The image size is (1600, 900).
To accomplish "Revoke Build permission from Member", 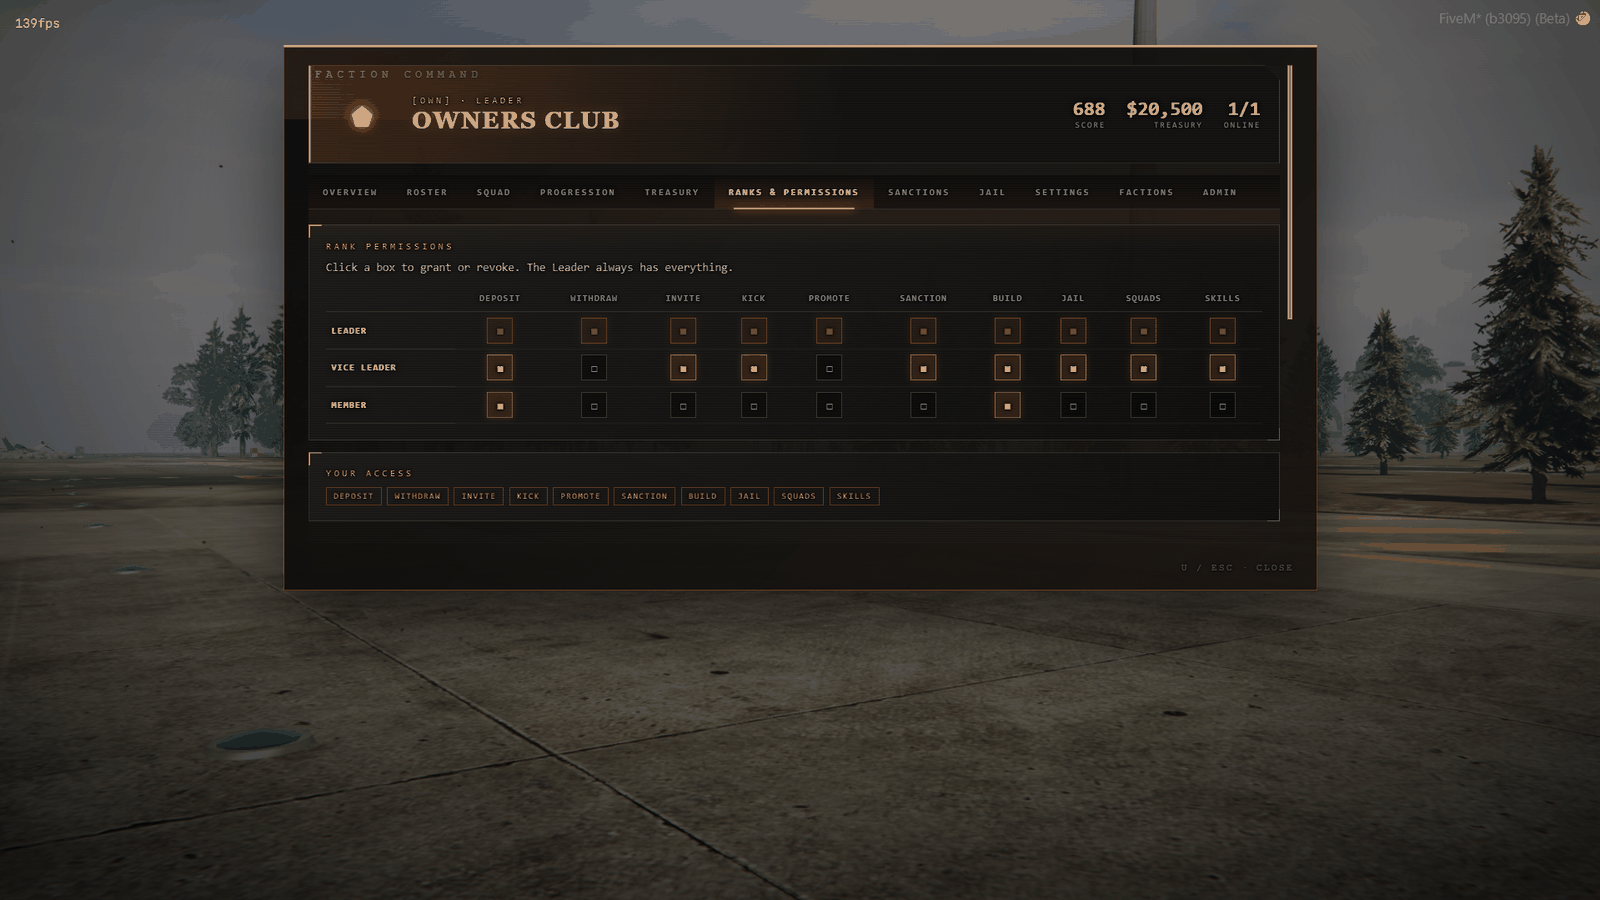I will point(1007,405).
